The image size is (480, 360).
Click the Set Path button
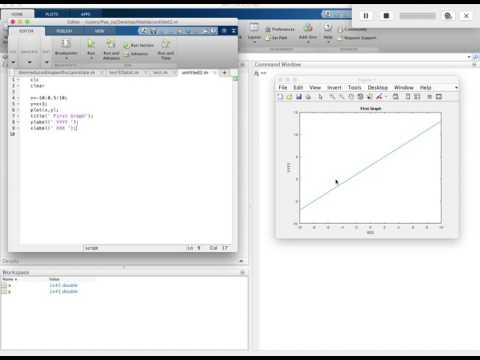[276, 38]
